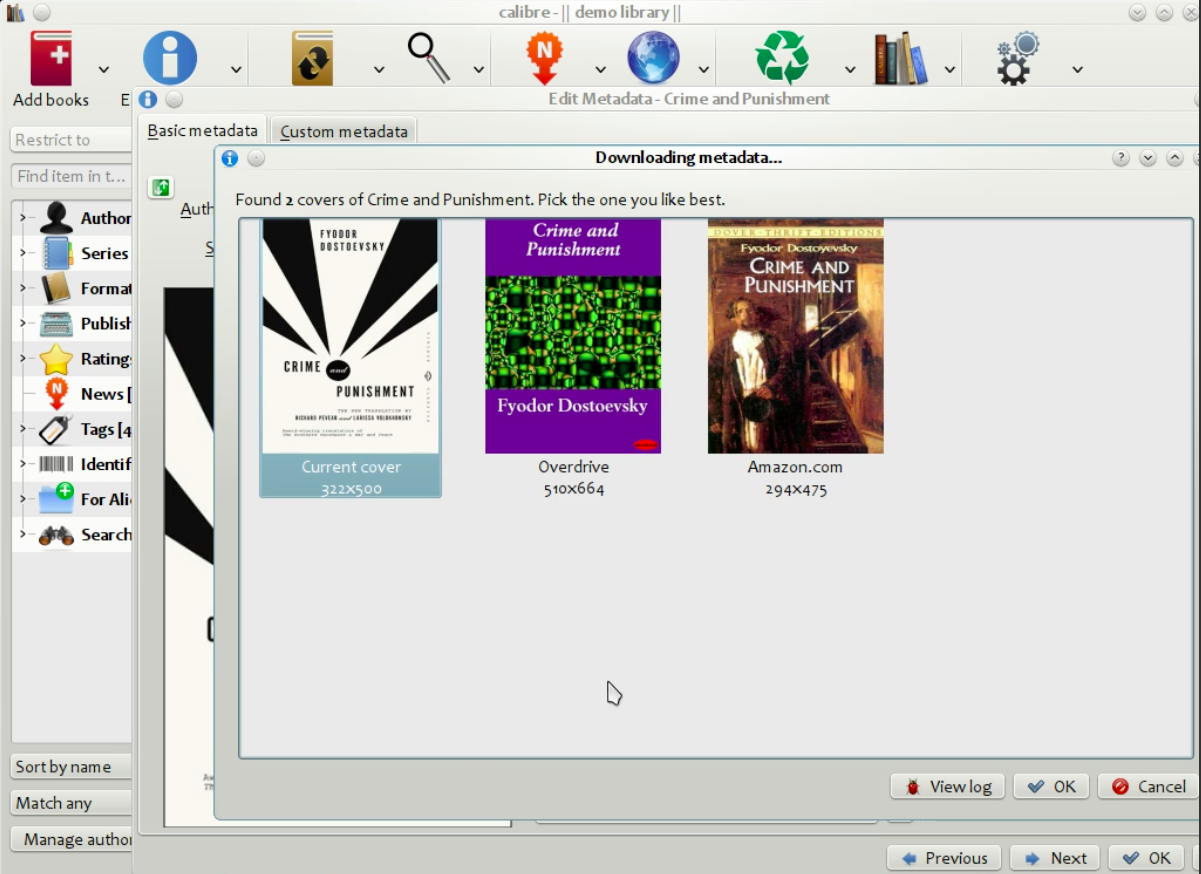Click the Next button at bottom
Screen dimensions: 1201x874
[x=1055, y=858]
